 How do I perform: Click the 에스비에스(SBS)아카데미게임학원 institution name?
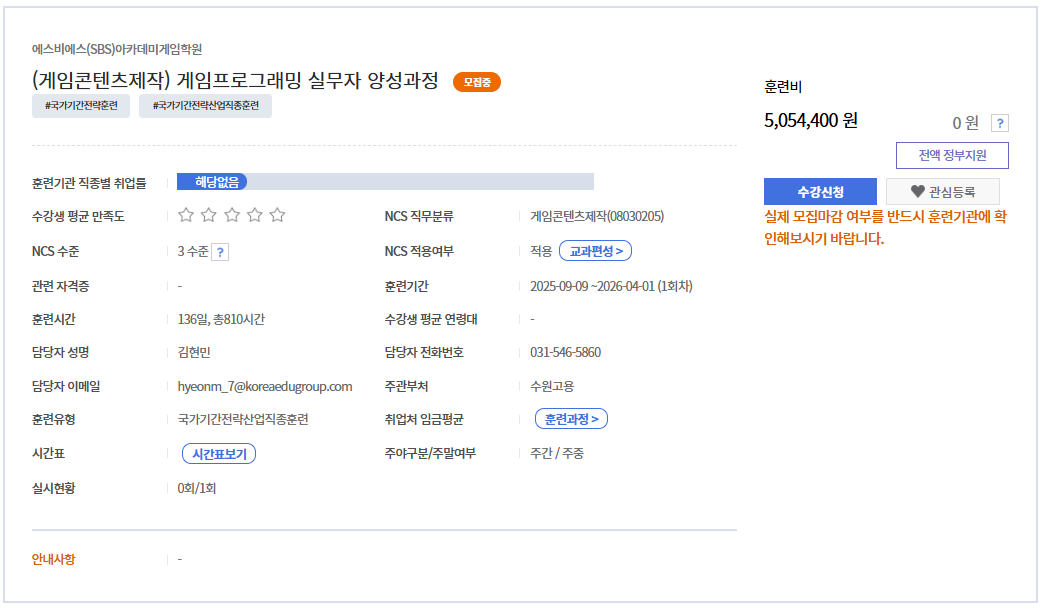(x=117, y=49)
